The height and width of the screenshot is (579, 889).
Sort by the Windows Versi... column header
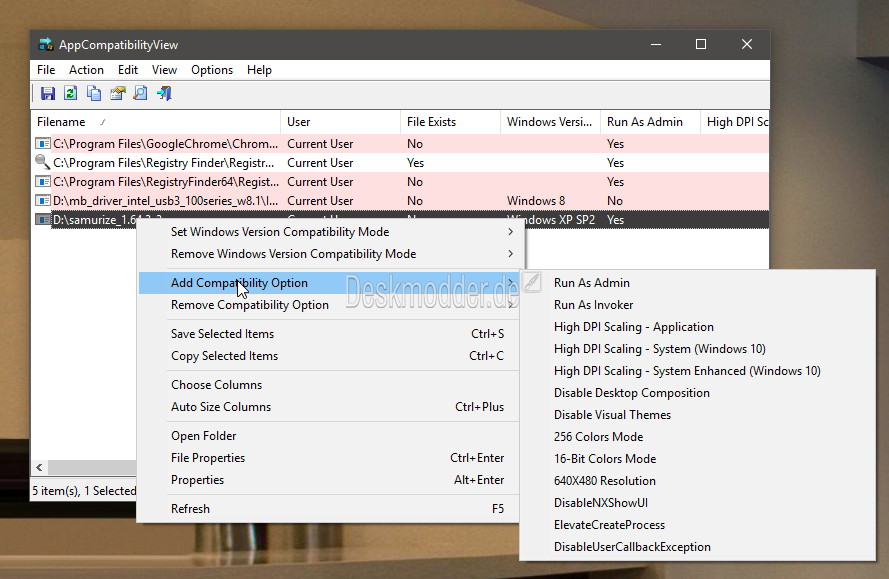[x=550, y=122]
